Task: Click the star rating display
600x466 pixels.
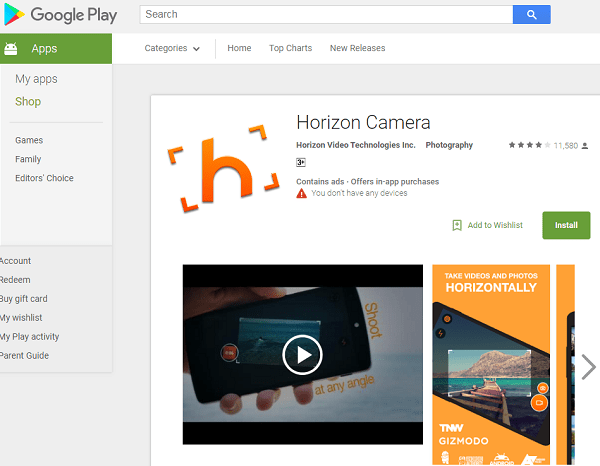Action: [x=530, y=145]
